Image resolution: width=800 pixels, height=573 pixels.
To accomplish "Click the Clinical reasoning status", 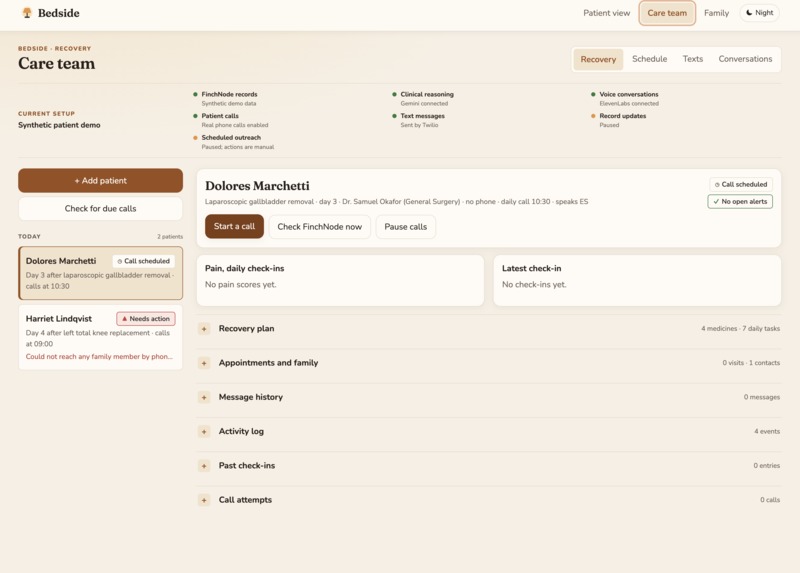I will [422, 98].
